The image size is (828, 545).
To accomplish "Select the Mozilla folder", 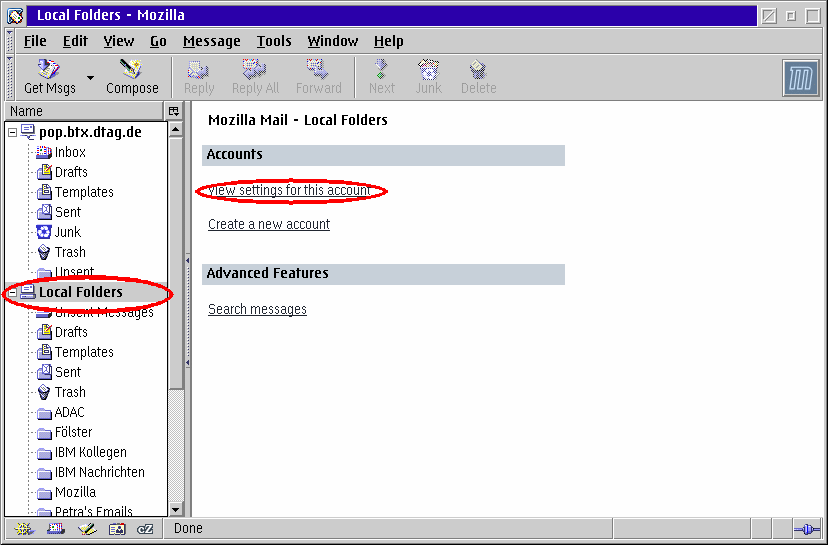I will coord(76,493).
